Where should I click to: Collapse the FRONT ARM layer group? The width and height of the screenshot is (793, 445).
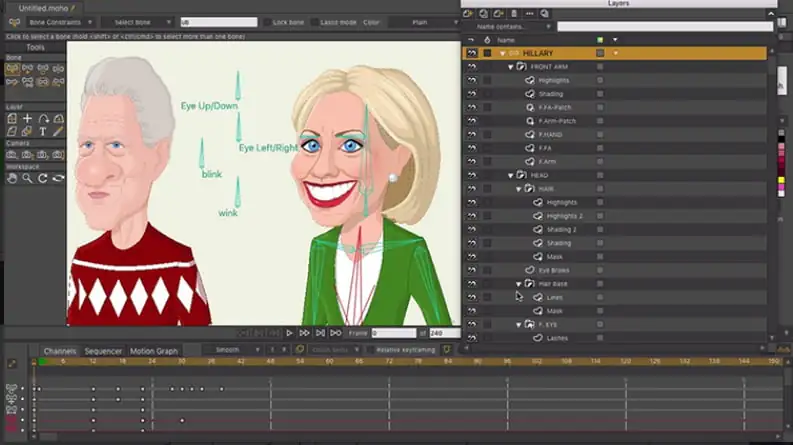[x=510, y=67]
